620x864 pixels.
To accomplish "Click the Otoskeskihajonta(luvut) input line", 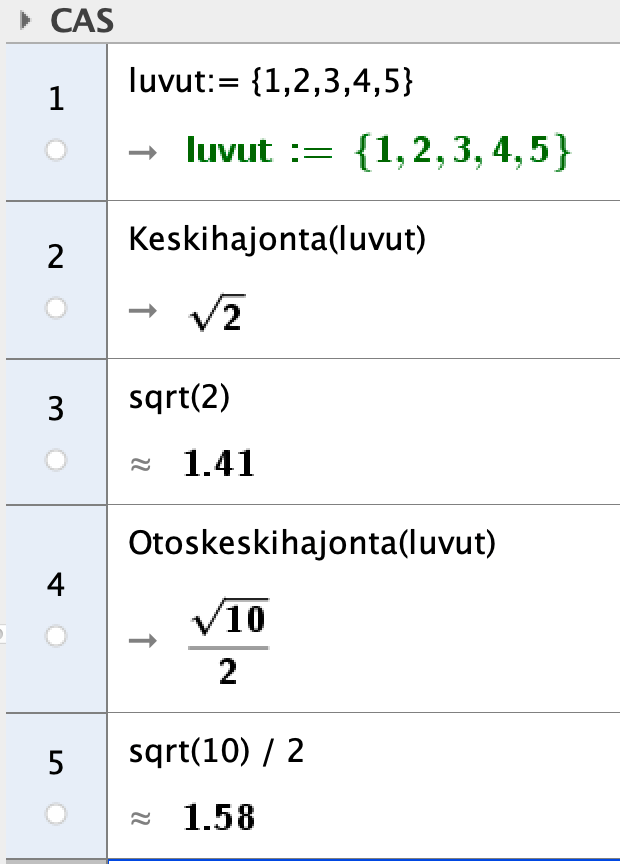I will [312, 543].
